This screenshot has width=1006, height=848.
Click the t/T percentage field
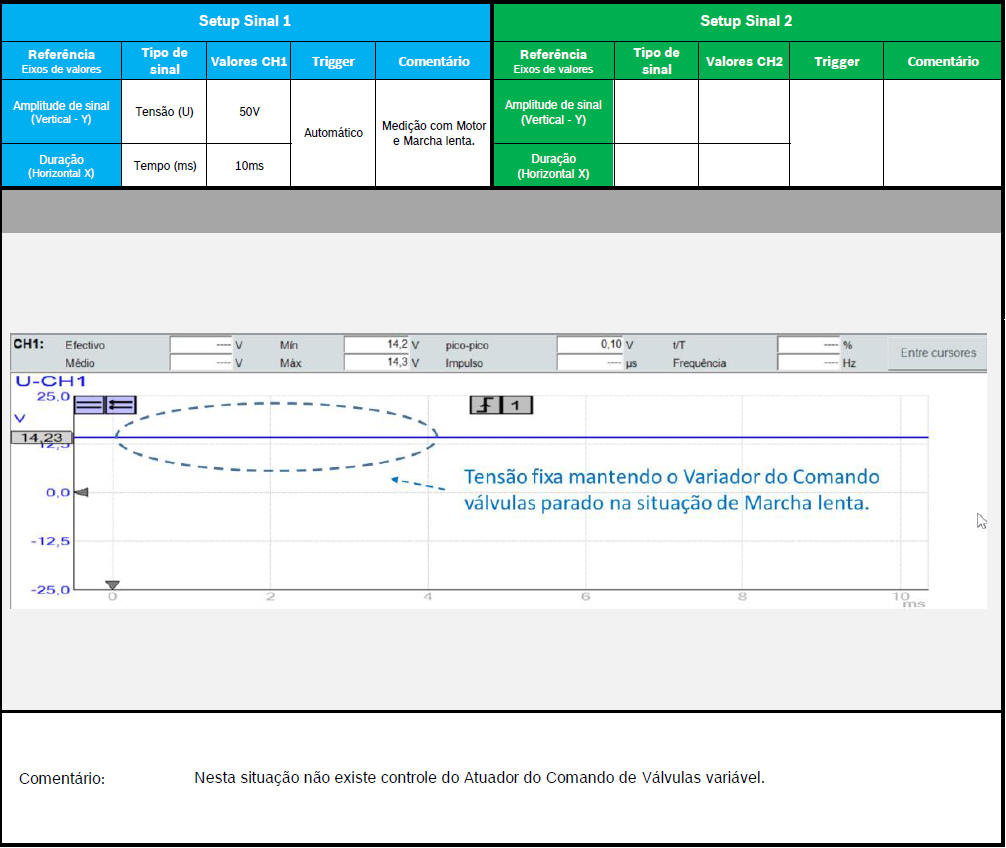coord(808,345)
